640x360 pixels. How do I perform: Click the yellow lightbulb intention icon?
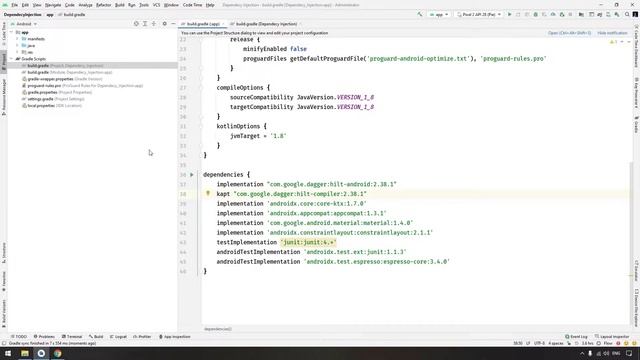click(x=208, y=193)
